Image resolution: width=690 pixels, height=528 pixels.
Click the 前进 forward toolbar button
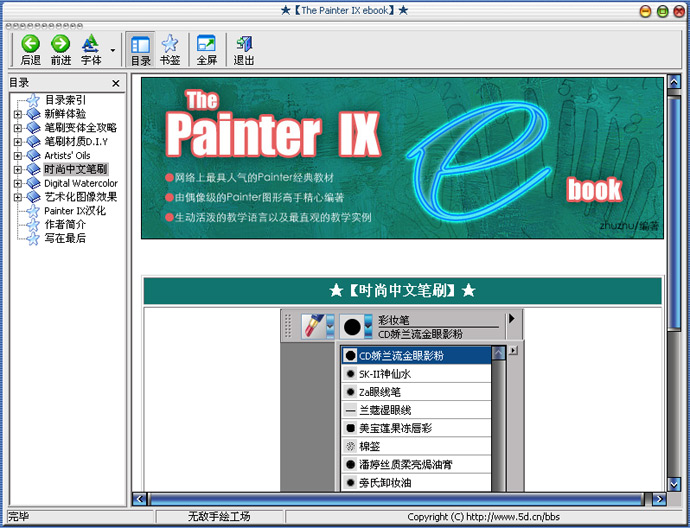61,50
